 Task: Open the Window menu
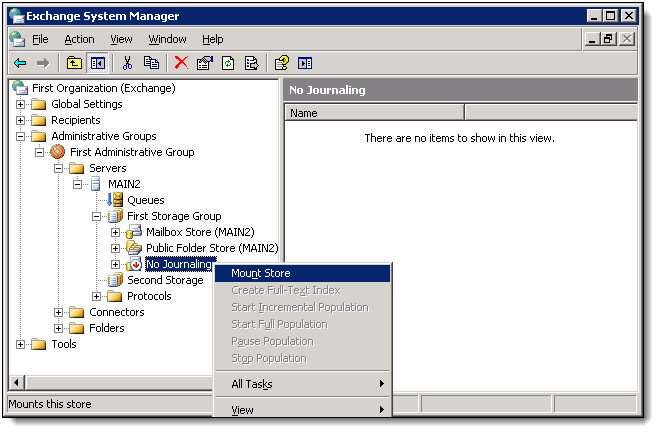167,39
